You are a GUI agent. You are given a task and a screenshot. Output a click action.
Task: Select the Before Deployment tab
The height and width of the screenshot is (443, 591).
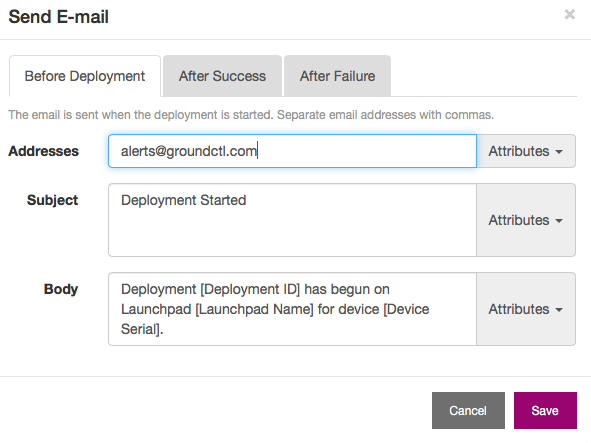click(85, 76)
